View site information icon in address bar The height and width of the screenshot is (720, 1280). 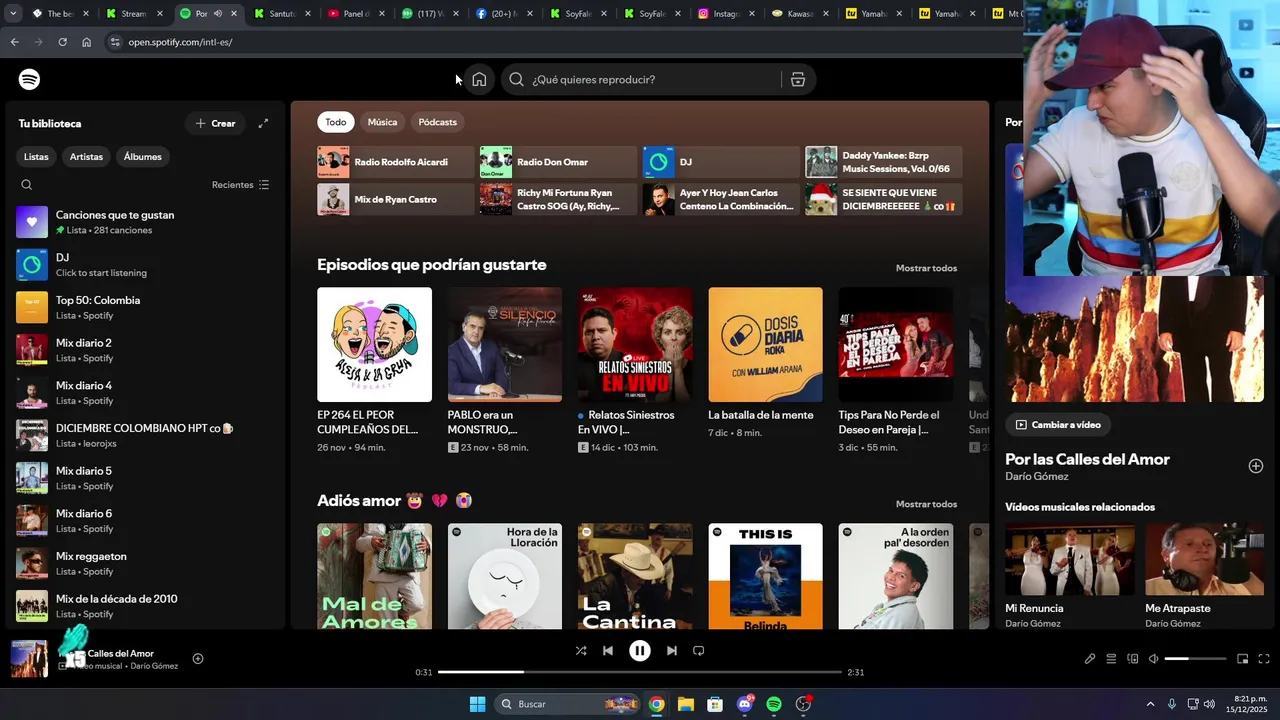click(115, 42)
